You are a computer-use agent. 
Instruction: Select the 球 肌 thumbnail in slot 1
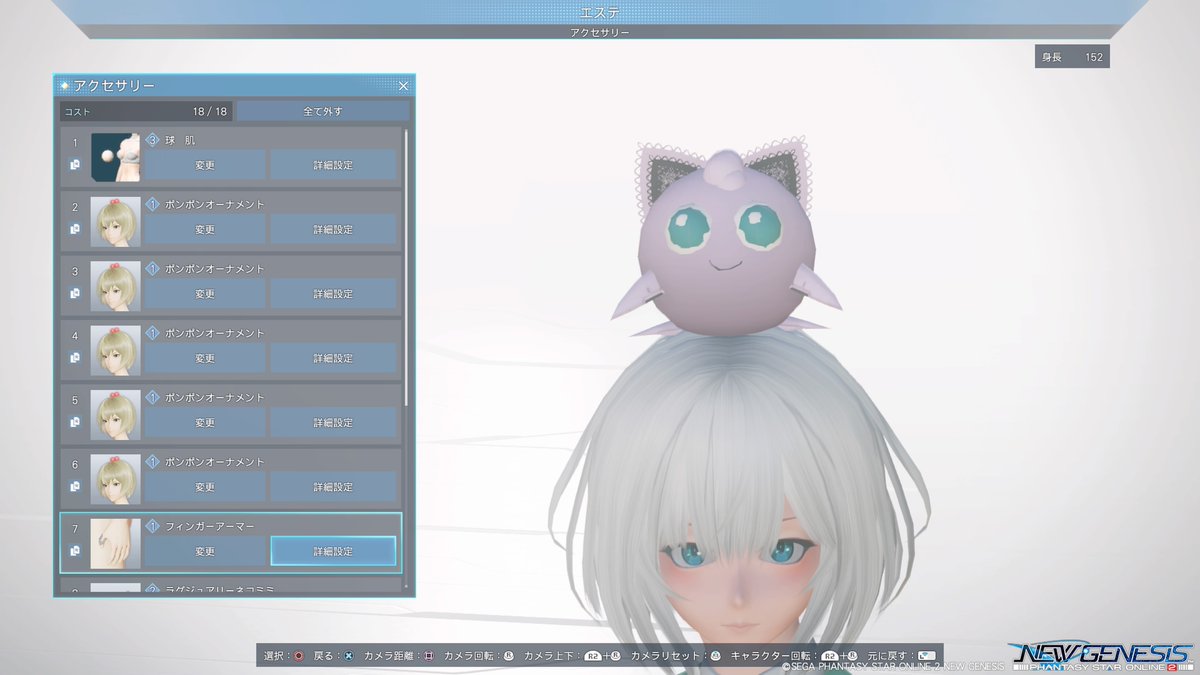click(x=115, y=158)
